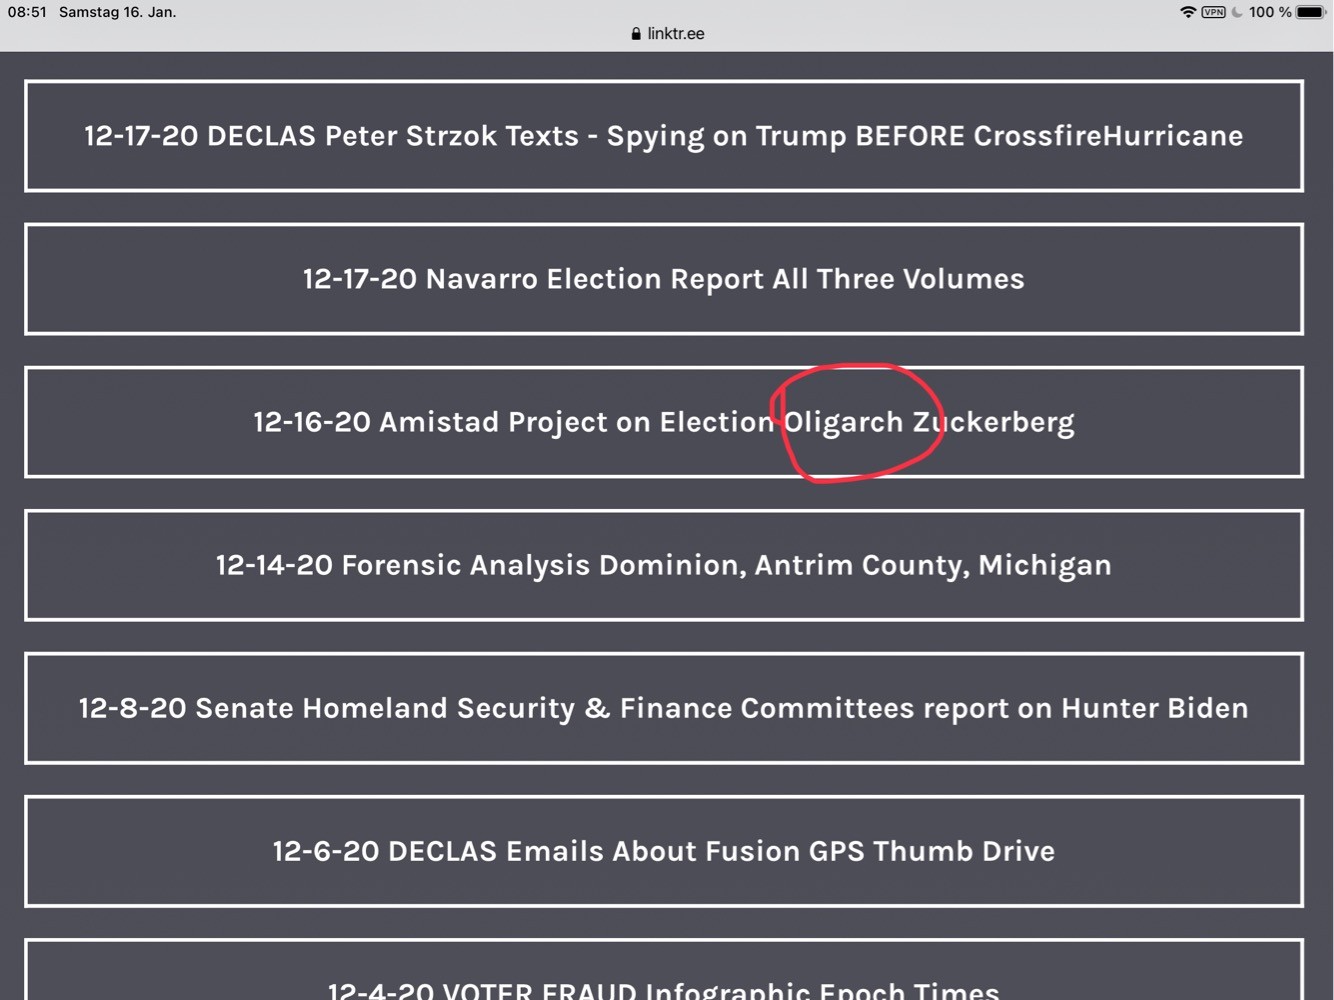The height and width of the screenshot is (1000, 1334).
Task: Tap the linktr.ee address bar
Action: pyautogui.click(x=667, y=33)
